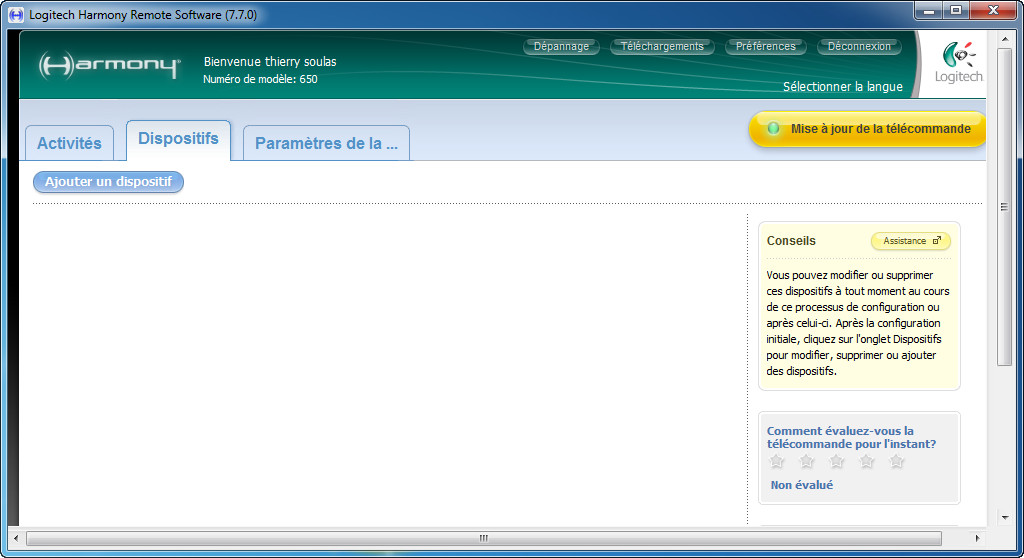The height and width of the screenshot is (558, 1024).
Task: Click the Logitech logo
Action: click(958, 63)
